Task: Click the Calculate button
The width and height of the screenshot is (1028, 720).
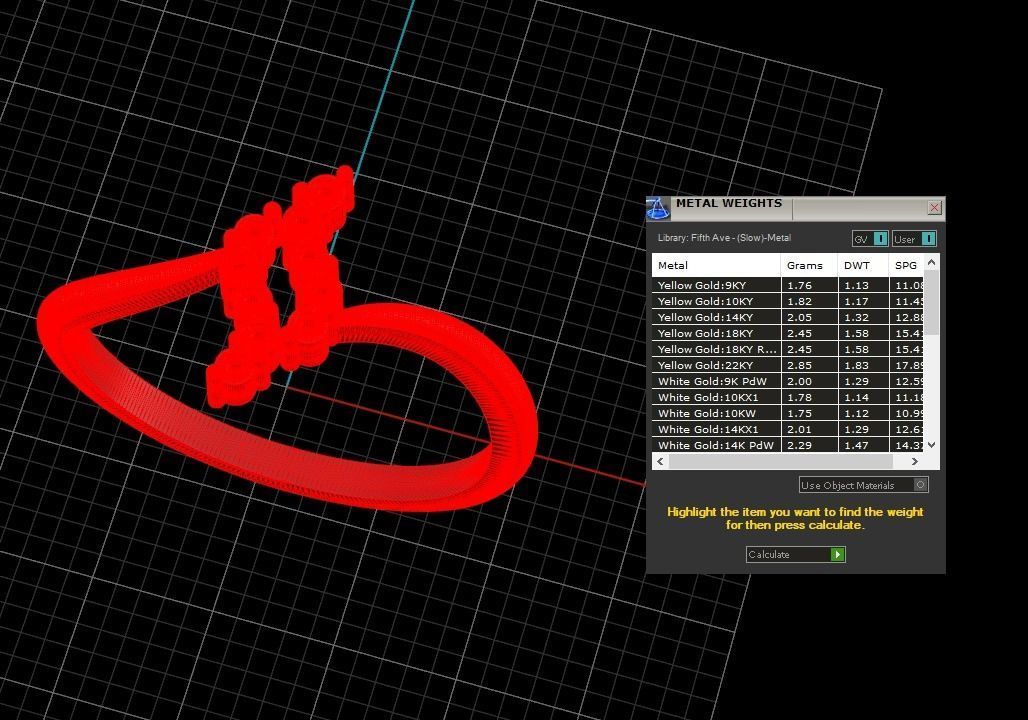Action: (x=795, y=555)
